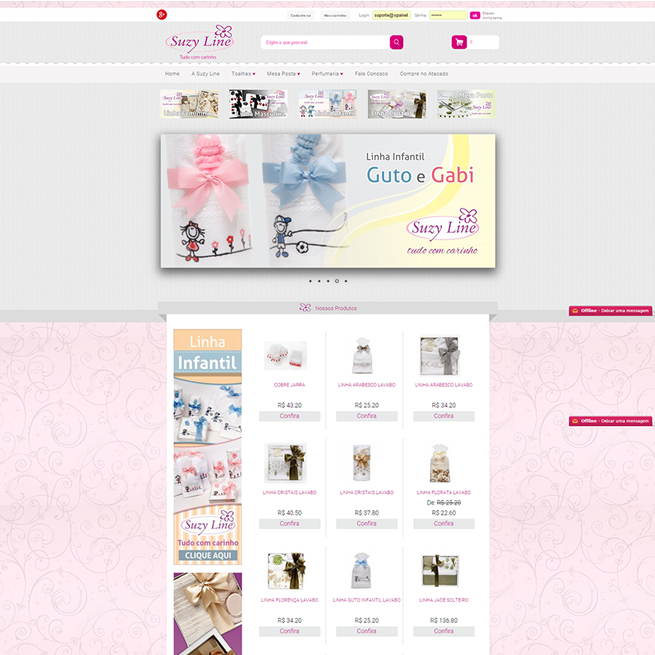Viewport: 655px width, 655px height.
Task: Open the Compre no Atacado menu item
Action: click(x=424, y=74)
